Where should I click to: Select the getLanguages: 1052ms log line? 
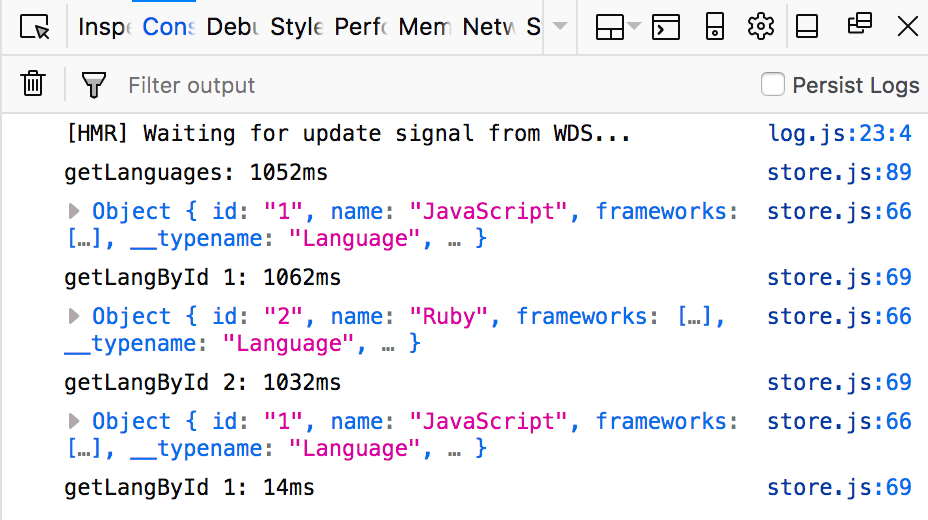[x=196, y=173]
